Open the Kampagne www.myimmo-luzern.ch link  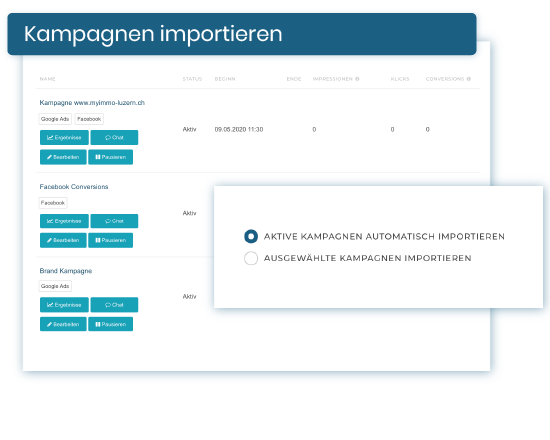pos(92,103)
